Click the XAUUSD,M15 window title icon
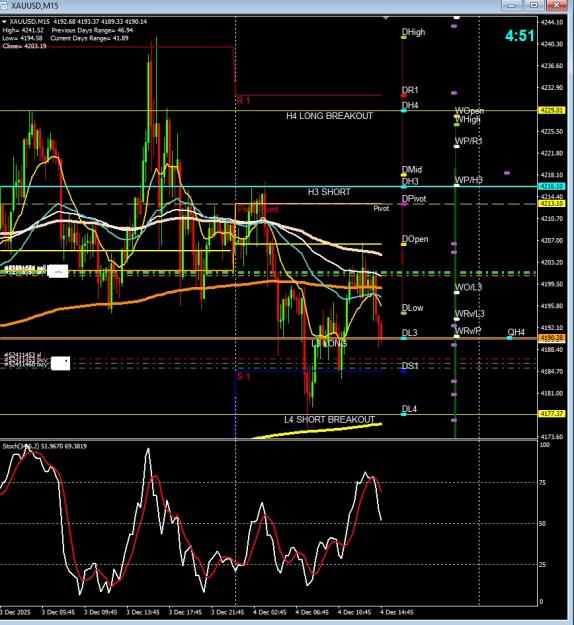The width and height of the screenshot is (574, 625). [4, 5]
